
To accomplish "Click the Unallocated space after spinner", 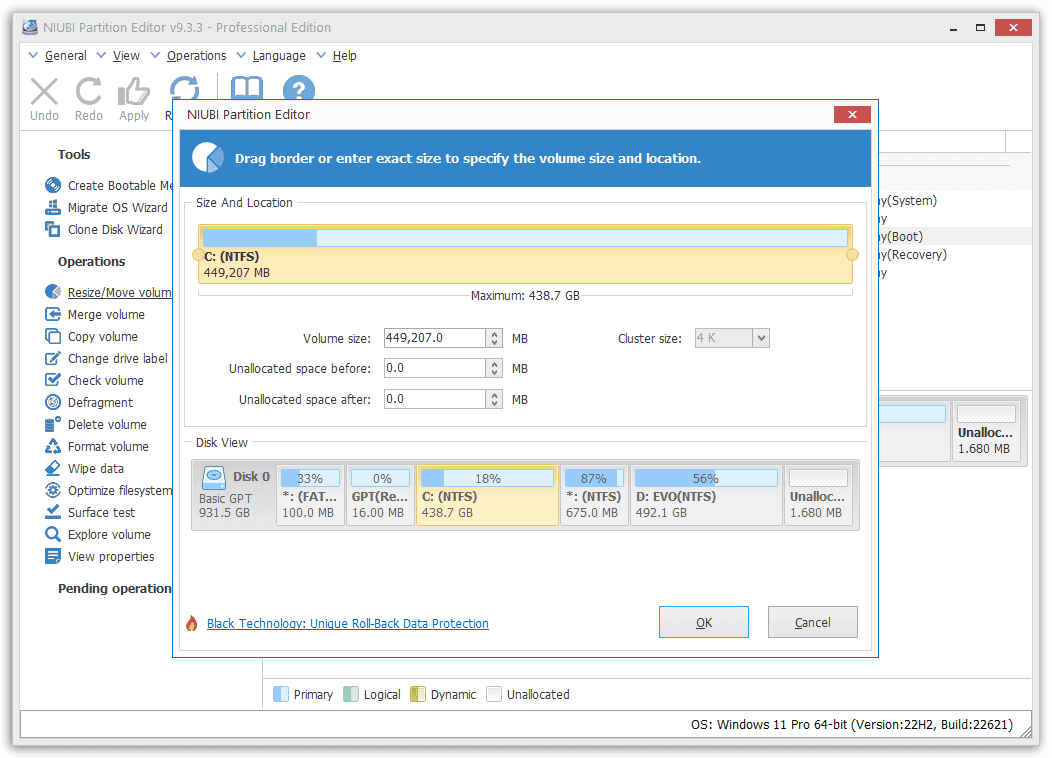I will tap(494, 399).
